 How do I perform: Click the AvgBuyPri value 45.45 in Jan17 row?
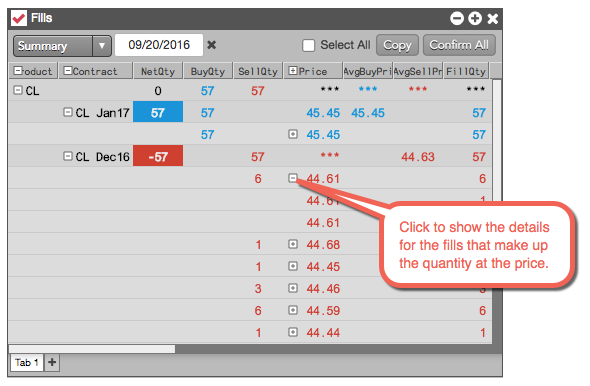368,112
